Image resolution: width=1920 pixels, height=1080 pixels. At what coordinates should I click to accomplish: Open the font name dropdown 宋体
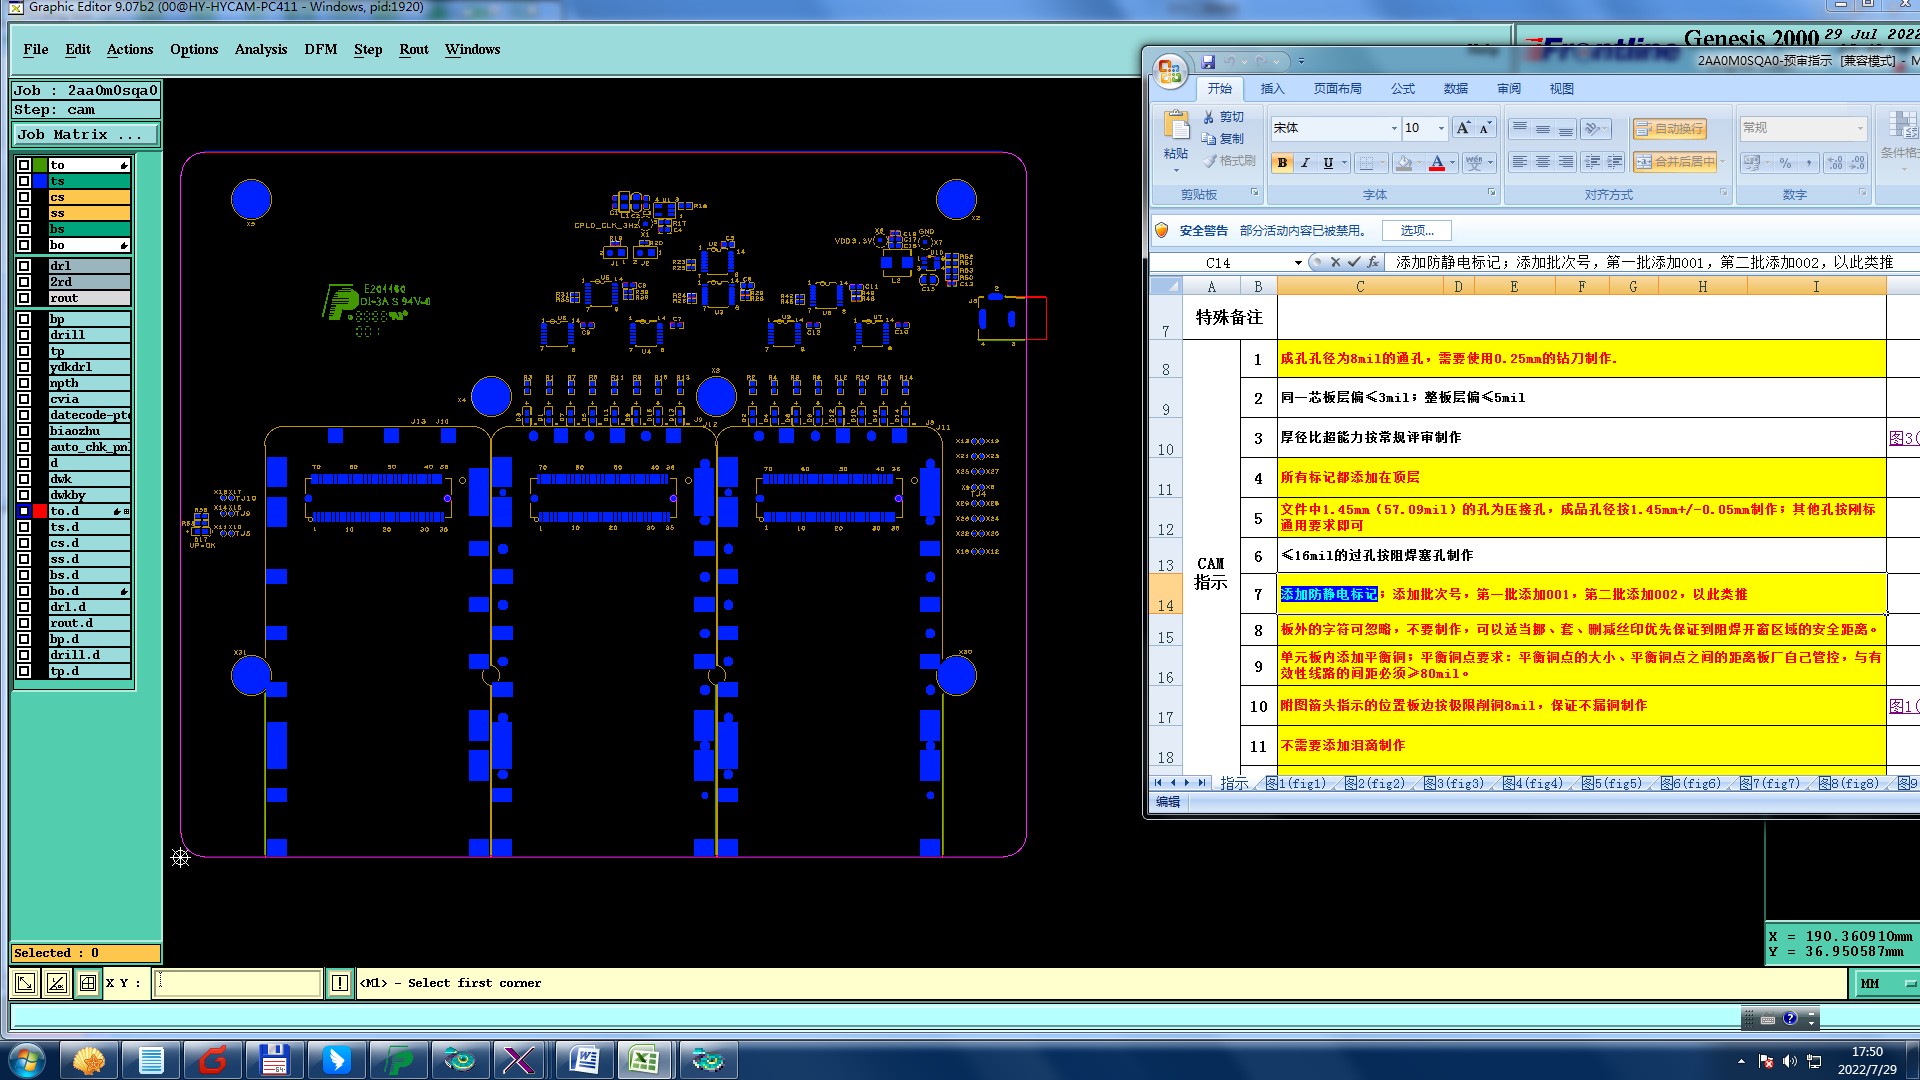click(1394, 128)
